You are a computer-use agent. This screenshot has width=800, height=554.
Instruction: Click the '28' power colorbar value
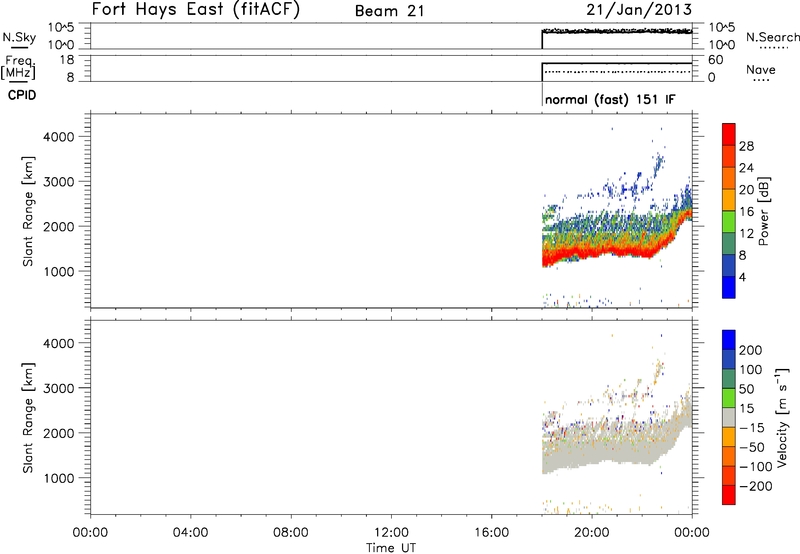pos(746,146)
